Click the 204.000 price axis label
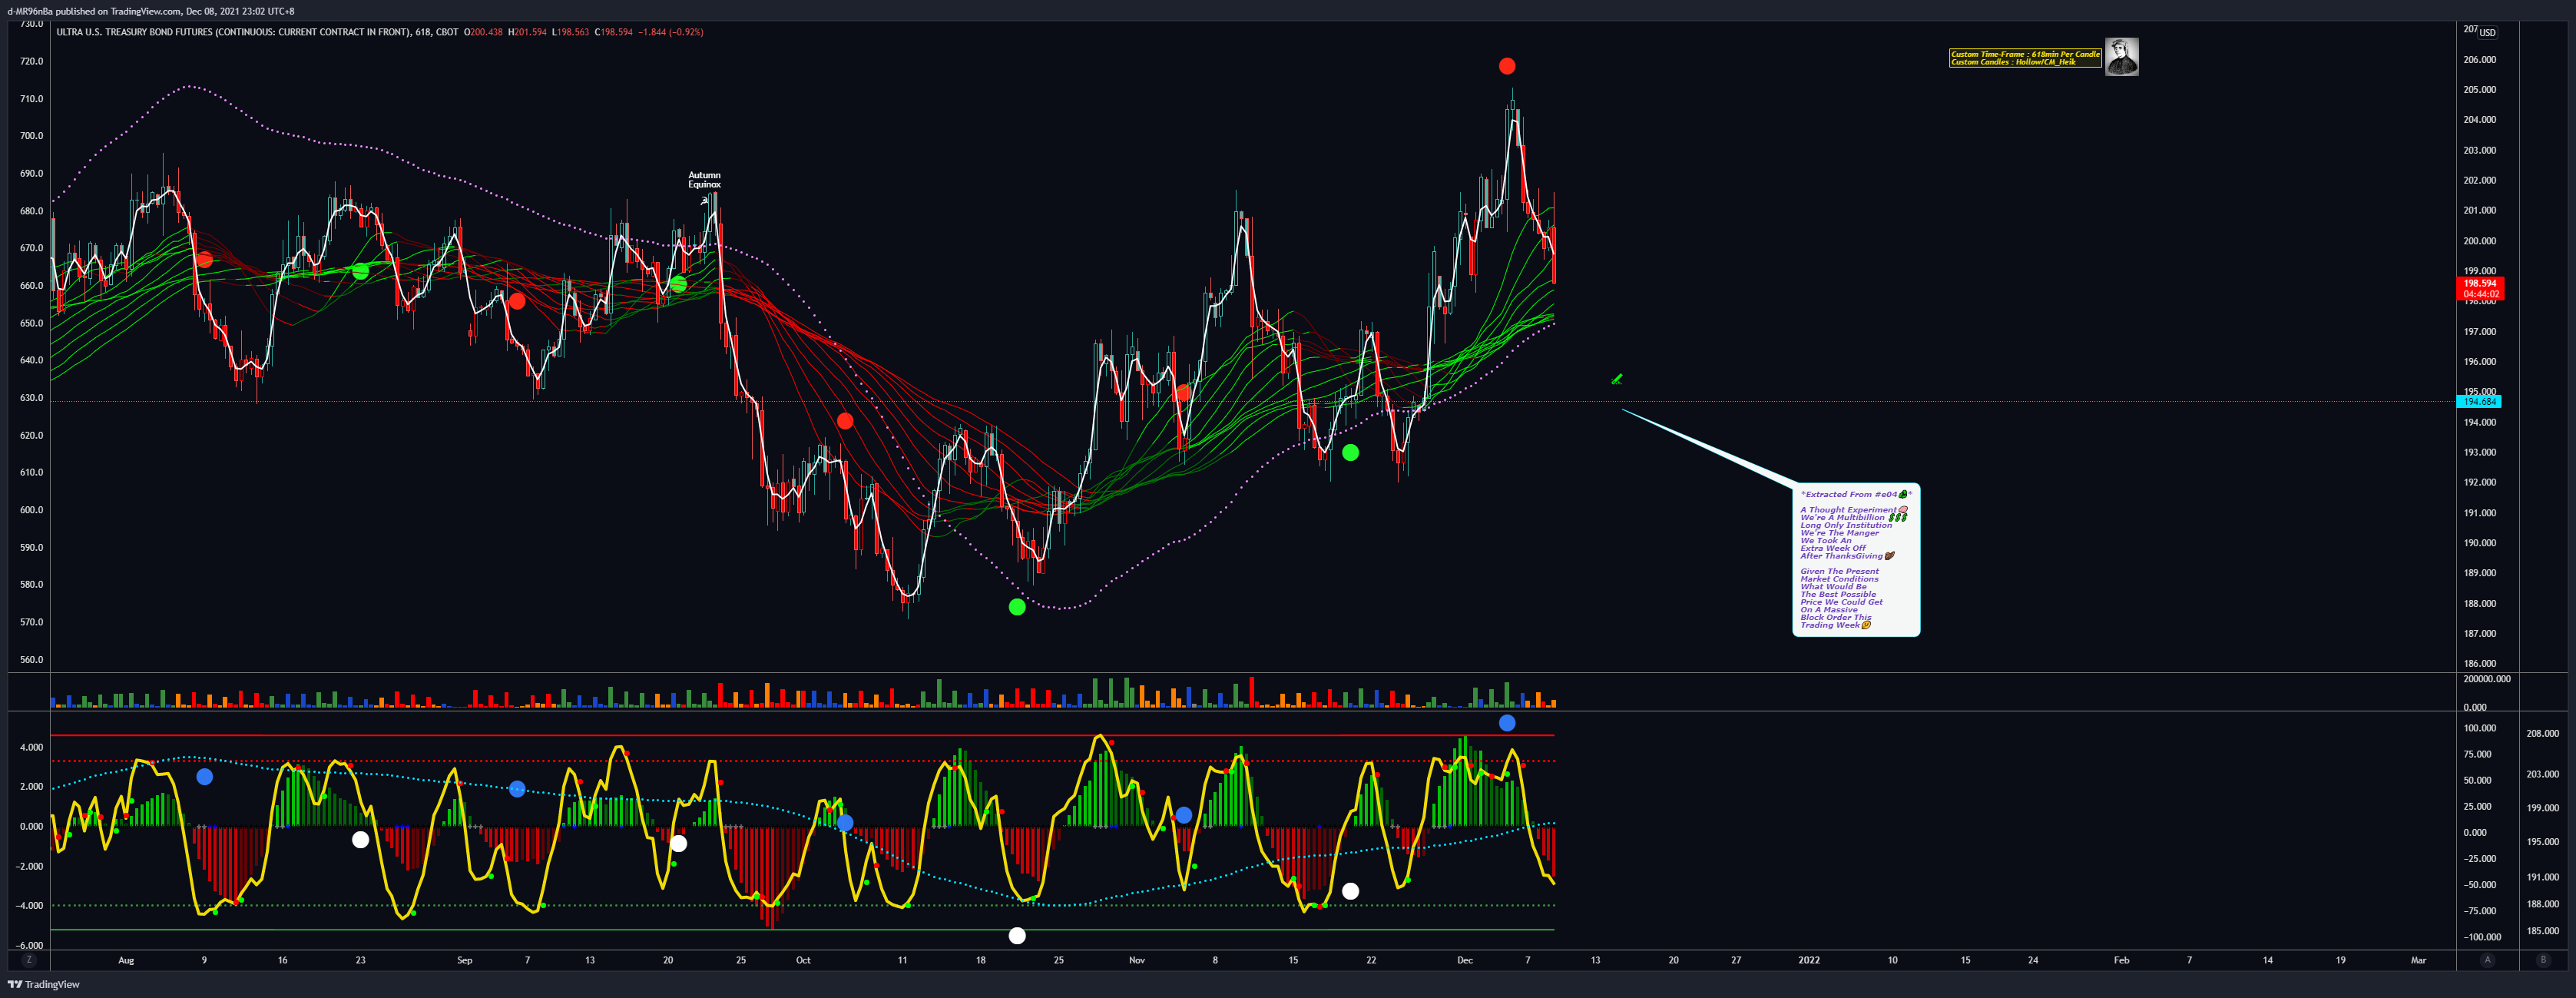Screen dimensions: 2576x998 pyautogui.click(x=2479, y=120)
